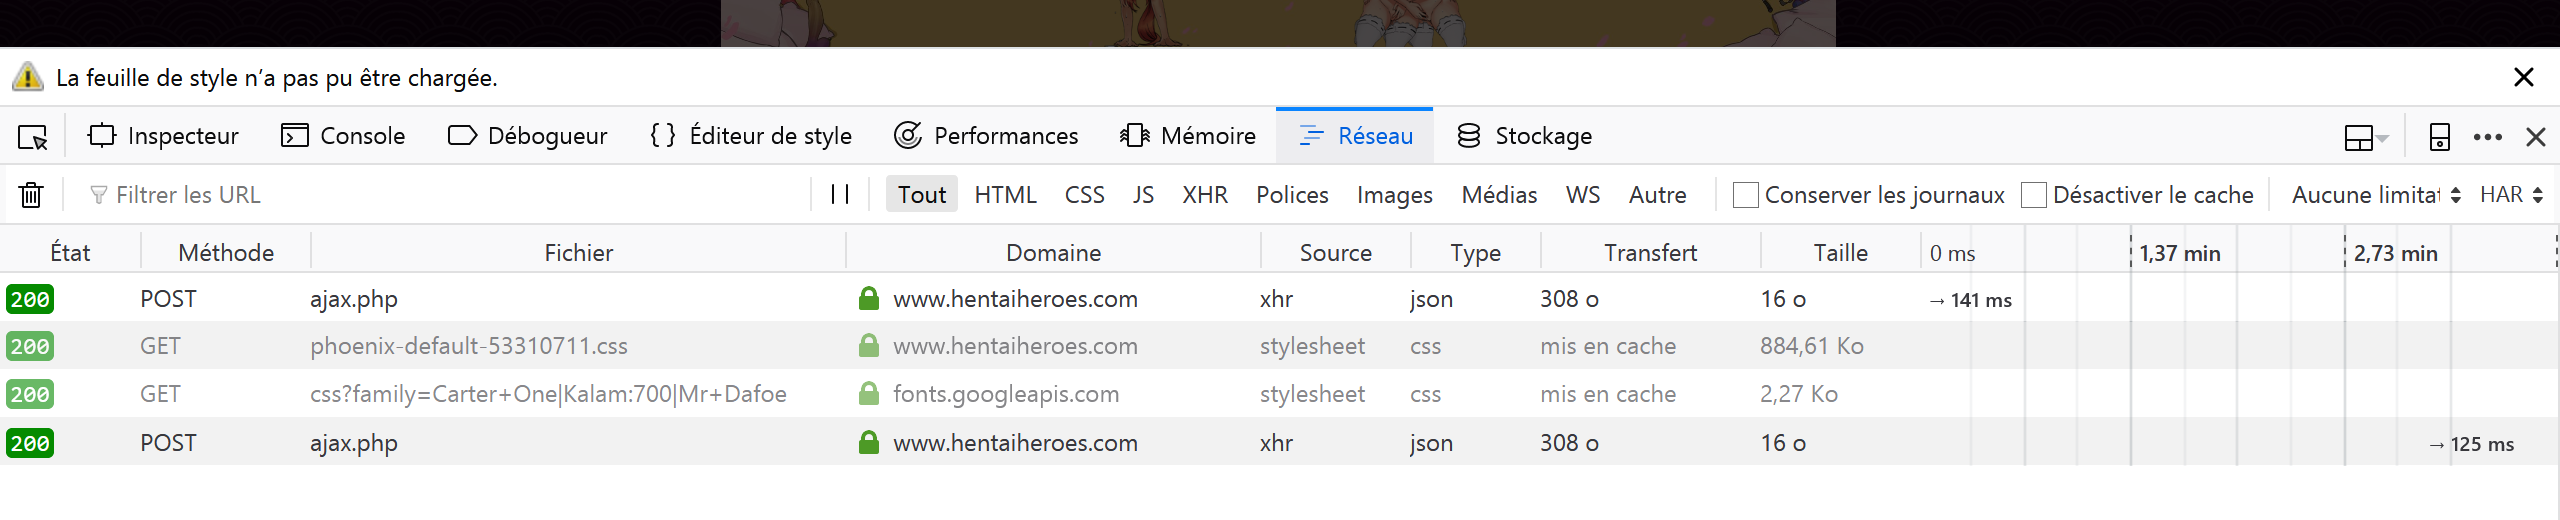Image resolution: width=2560 pixels, height=520 pixels.
Task: Sort by the Taille column header
Action: tap(1840, 253)
